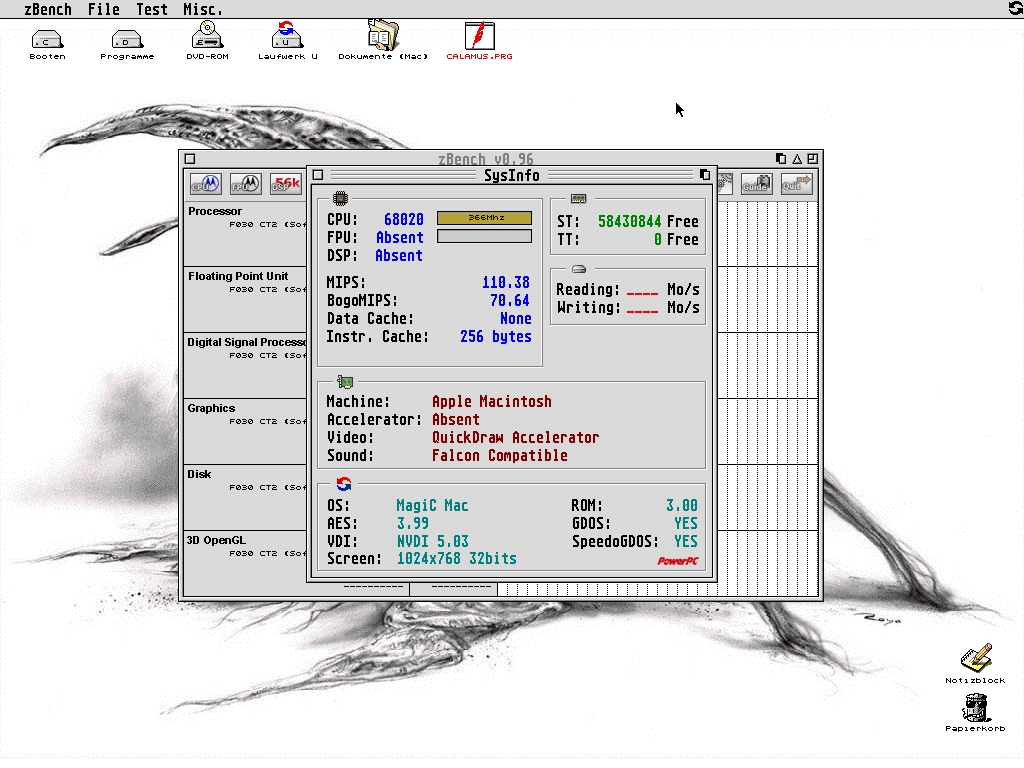Click the Papierkorb trash icon

(x=975, y=708)
